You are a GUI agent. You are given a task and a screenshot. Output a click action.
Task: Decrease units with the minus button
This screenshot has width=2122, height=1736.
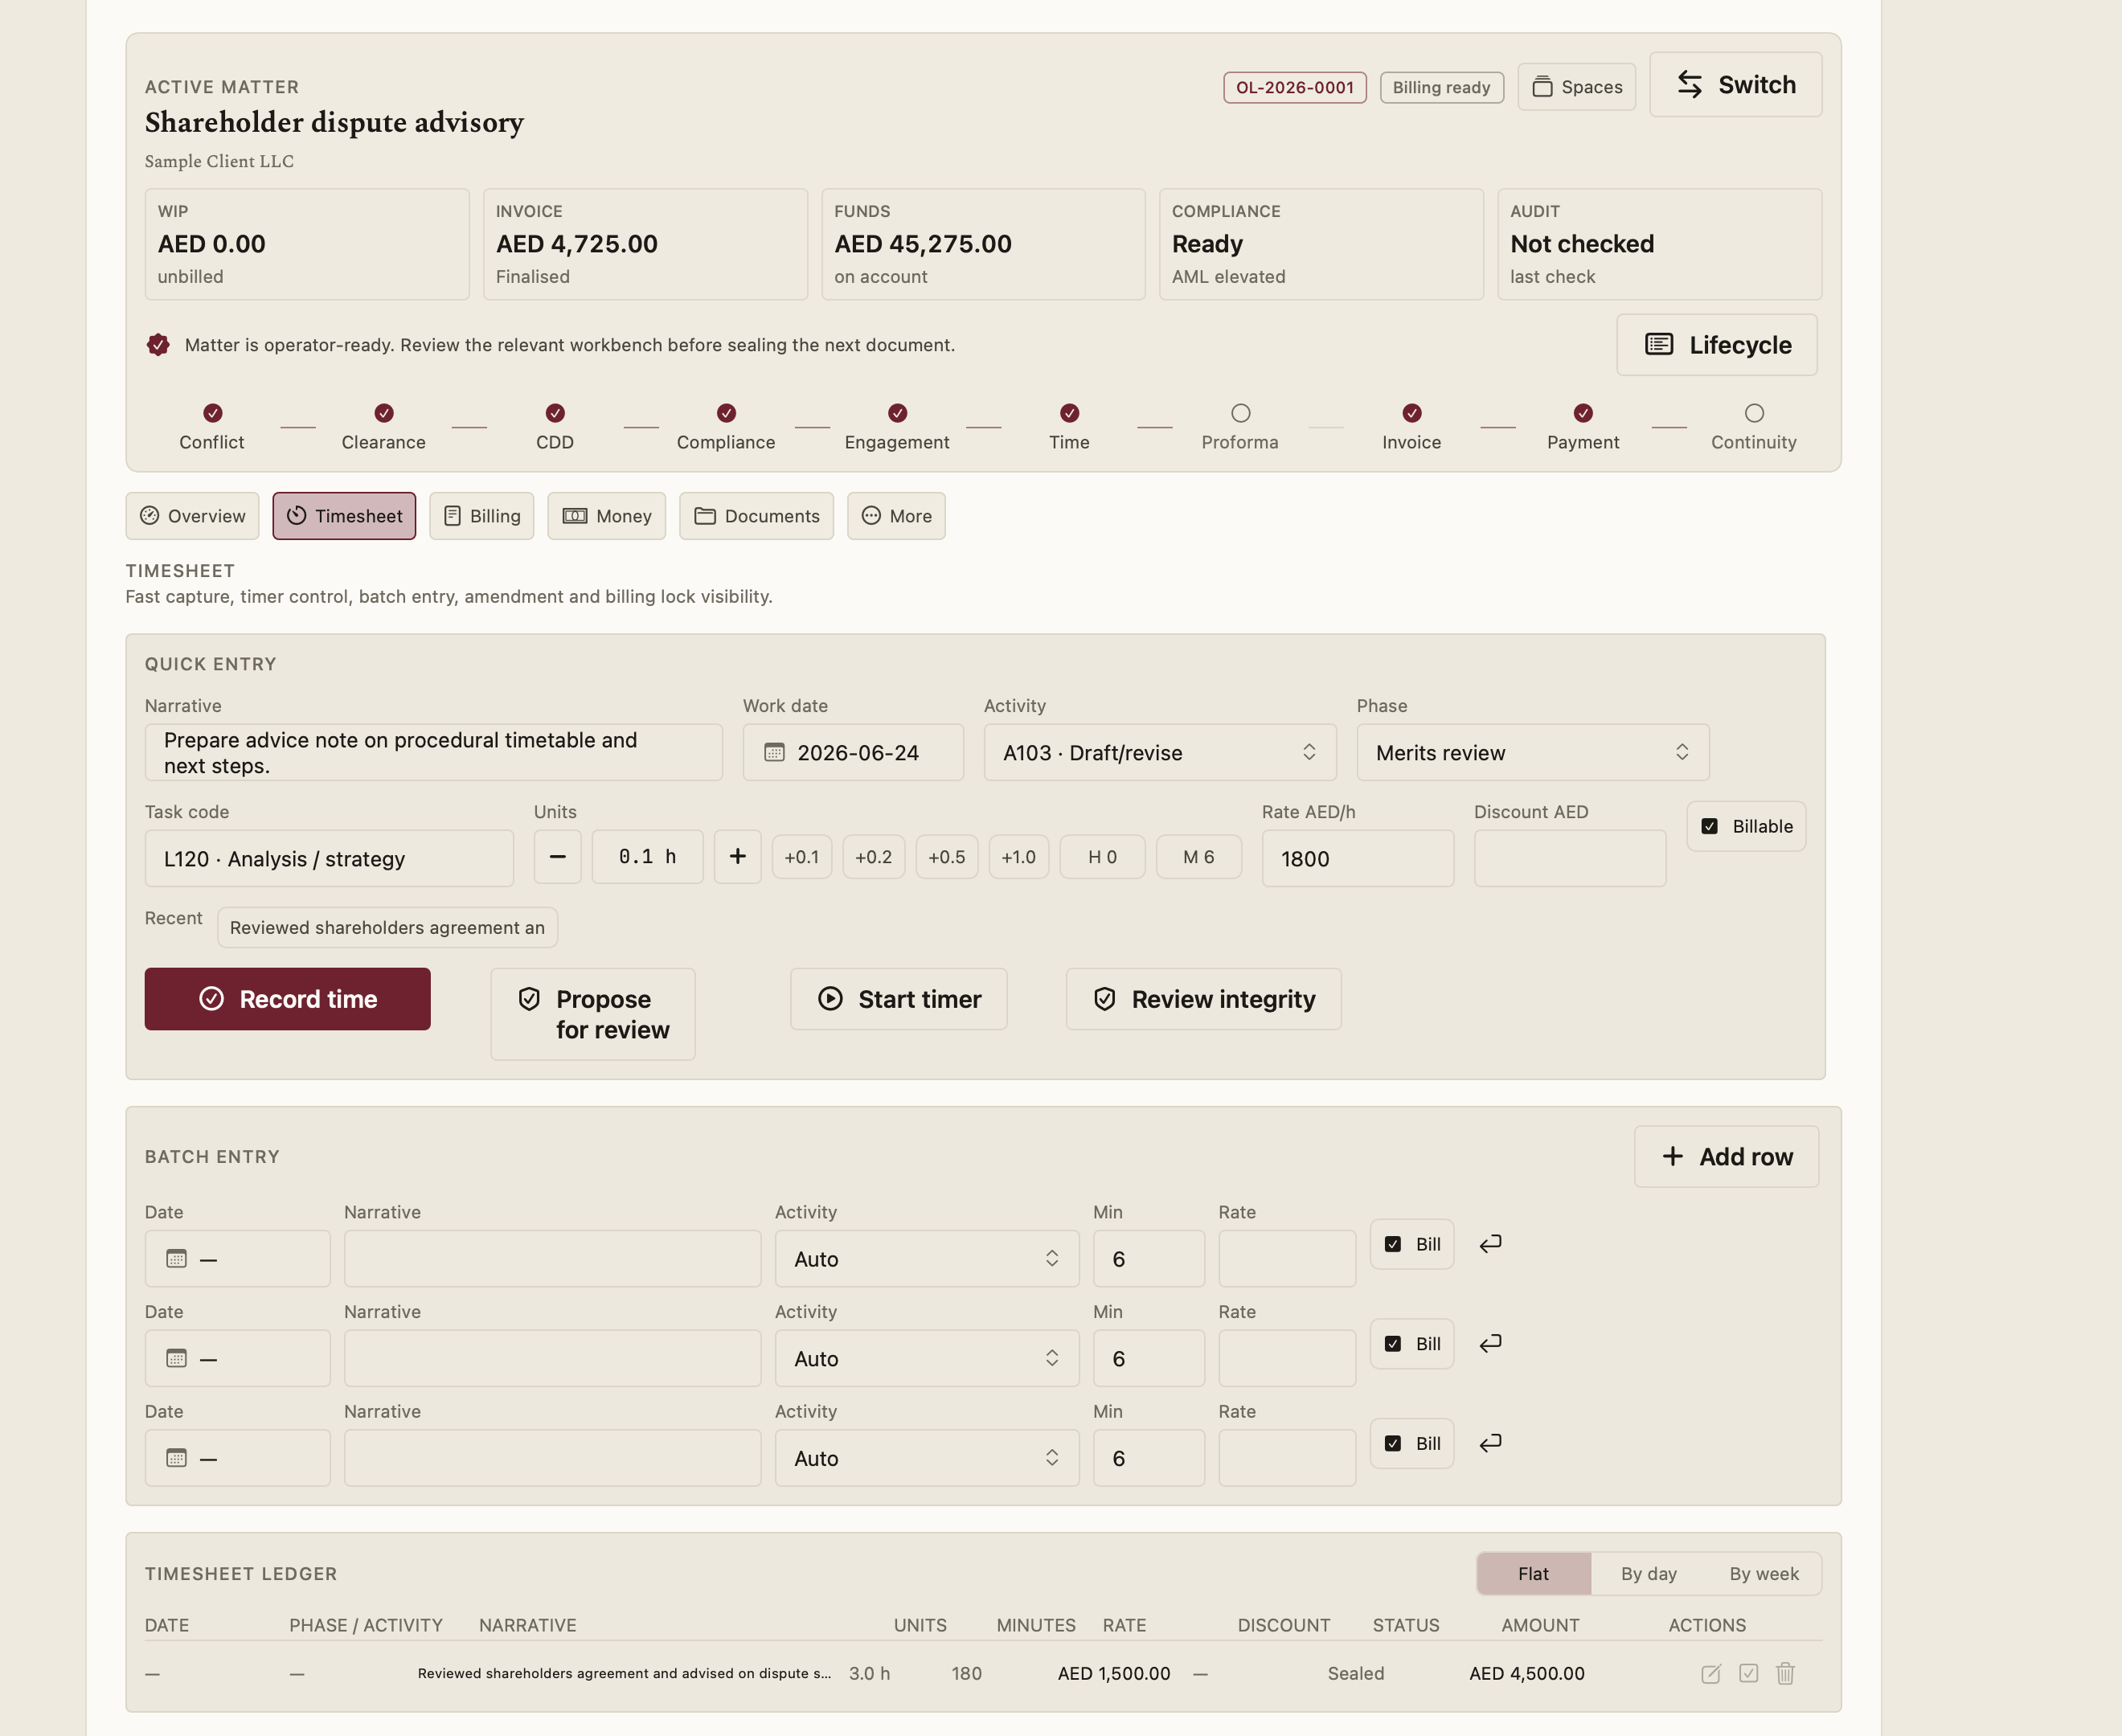click(558, 857)
